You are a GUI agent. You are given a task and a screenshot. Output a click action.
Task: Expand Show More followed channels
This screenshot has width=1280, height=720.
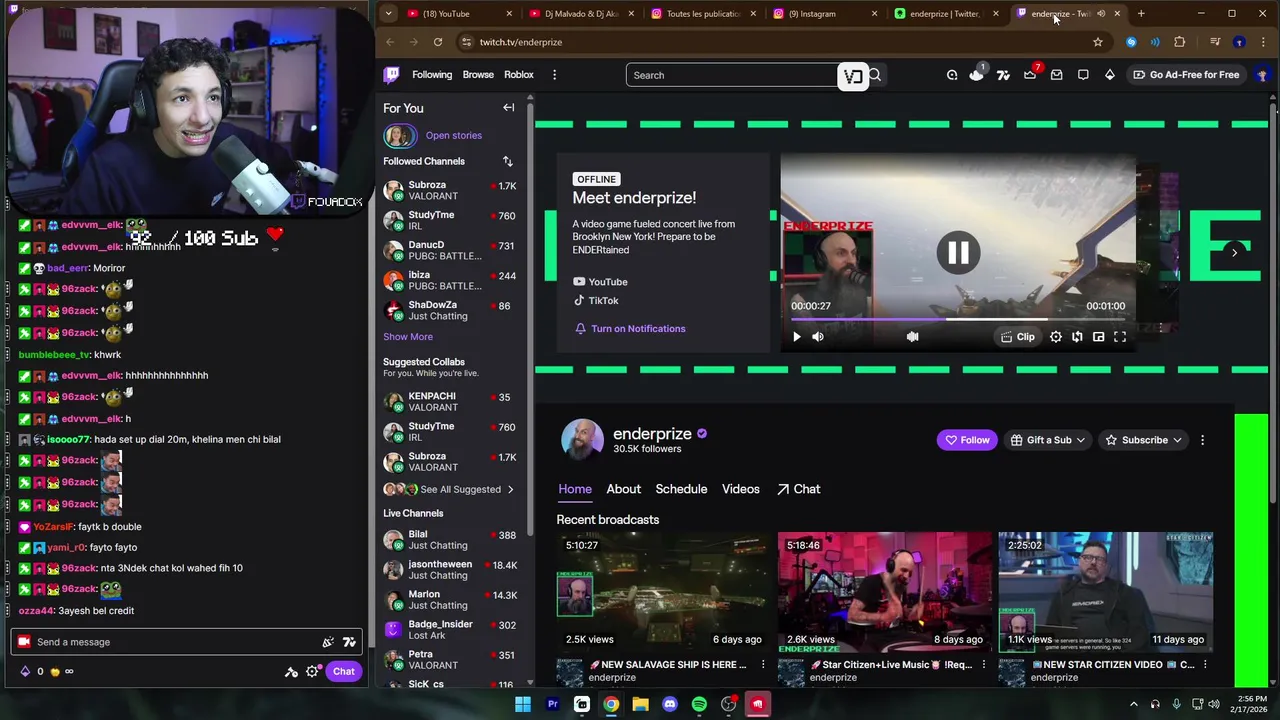pyautogui.click(x=408, y=337)
